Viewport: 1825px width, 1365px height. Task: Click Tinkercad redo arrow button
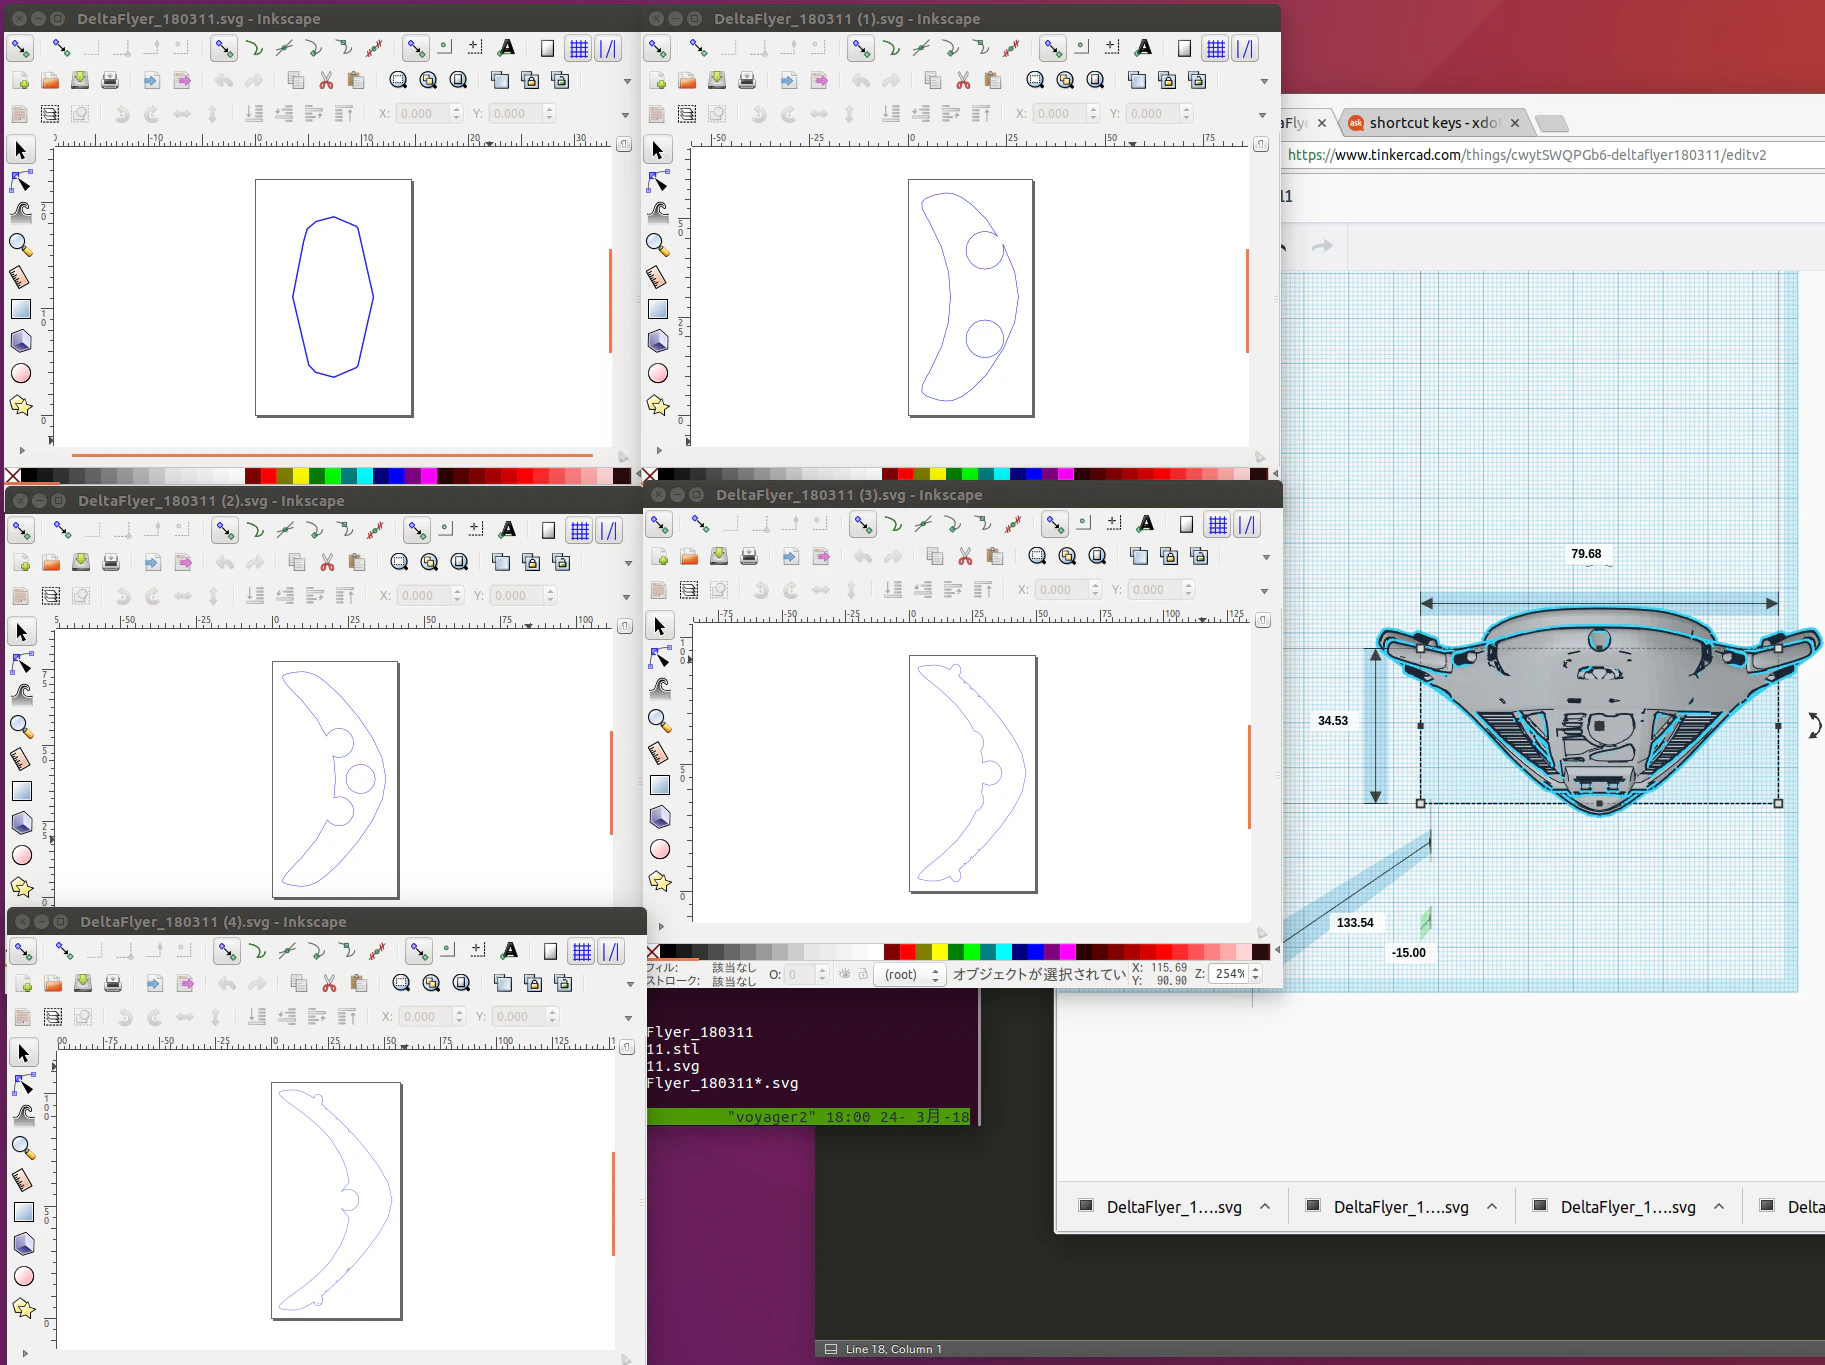(x=1322, y=246)
